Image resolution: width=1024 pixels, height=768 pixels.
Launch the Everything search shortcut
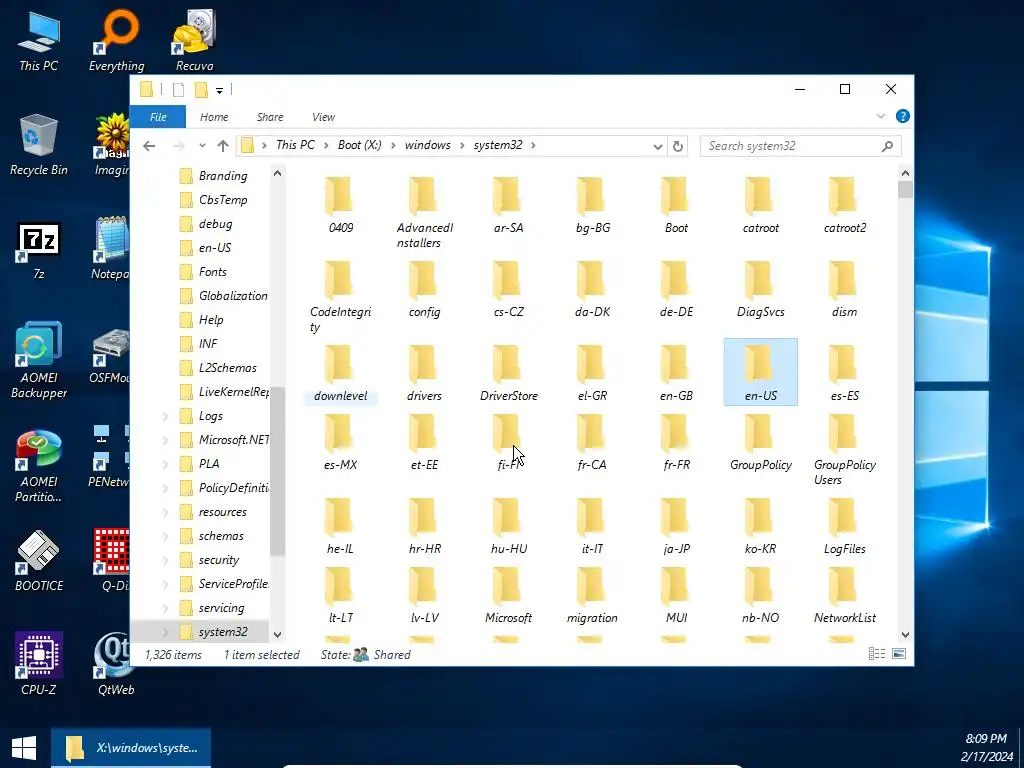[x=116, y=40]
